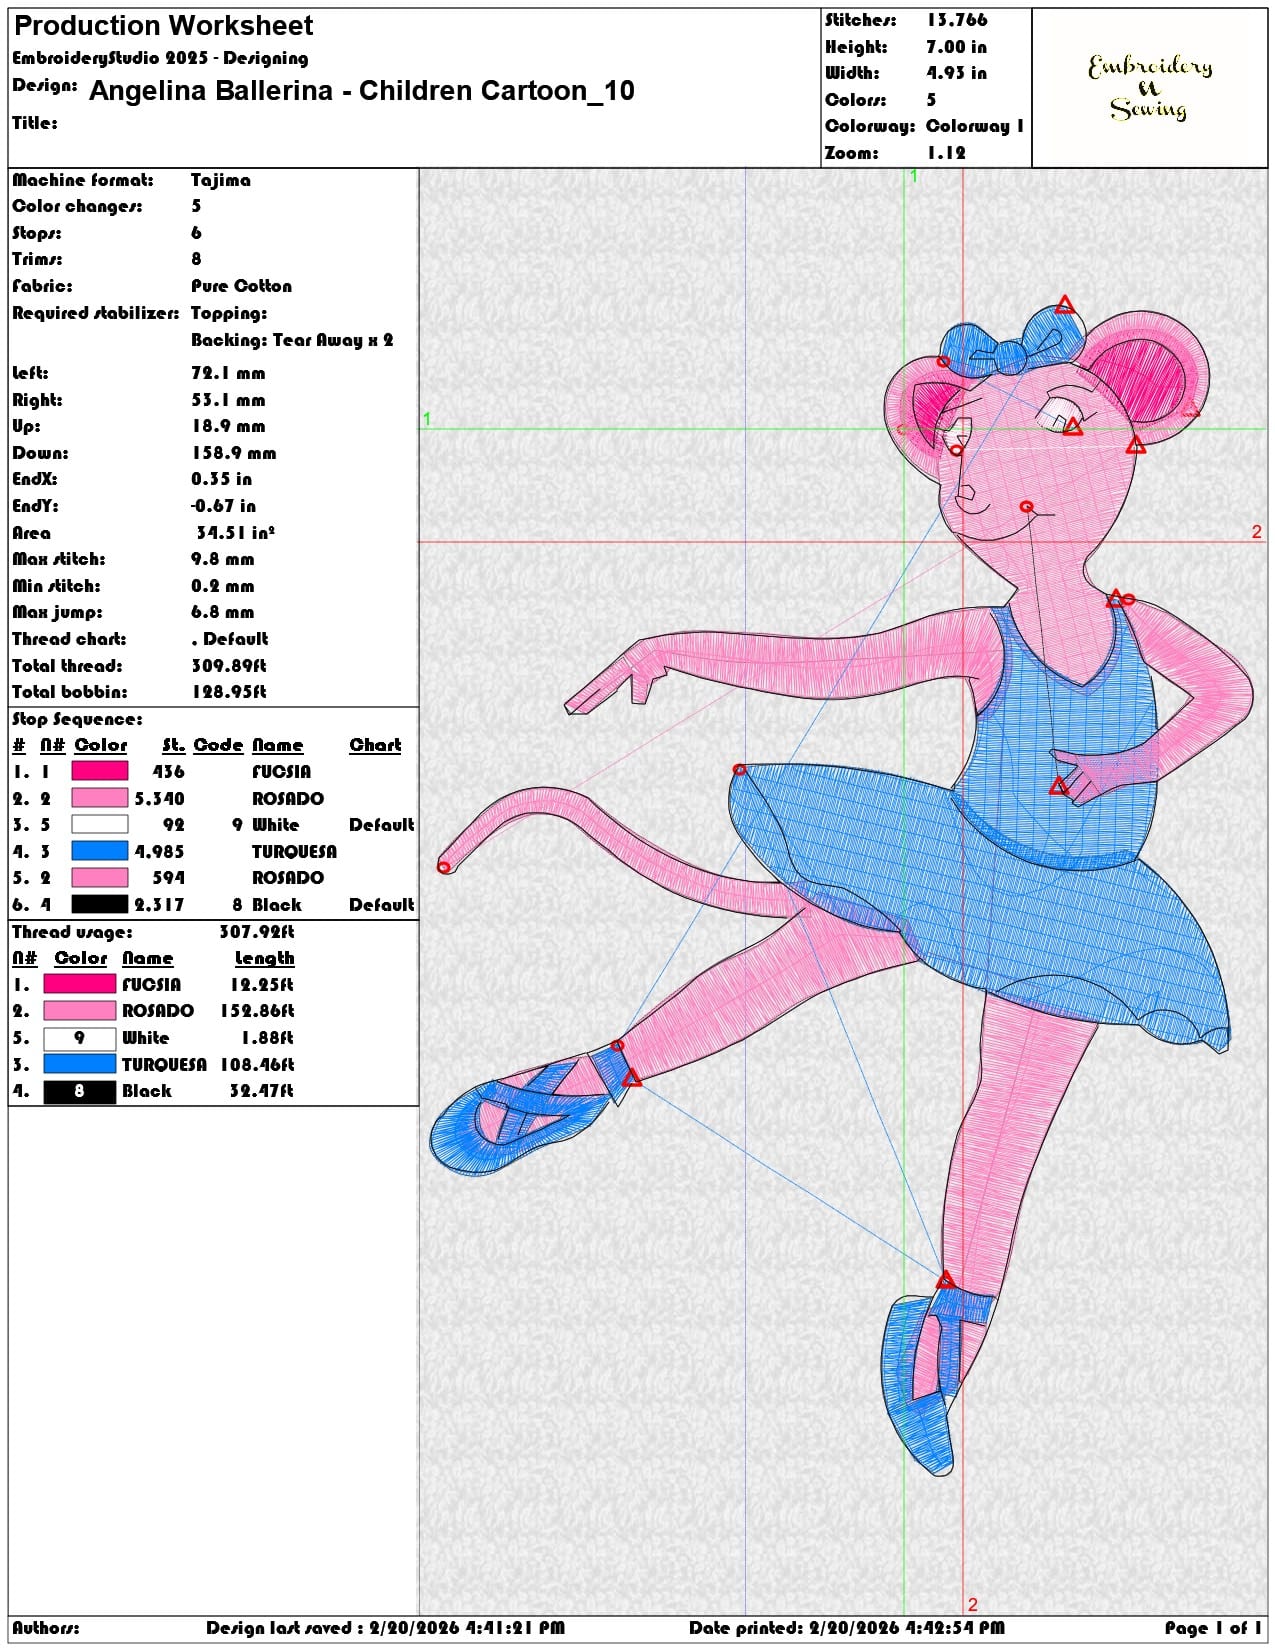
Task: Click the Page 1 of 1 footer text
Action: coord(1213,1628)
